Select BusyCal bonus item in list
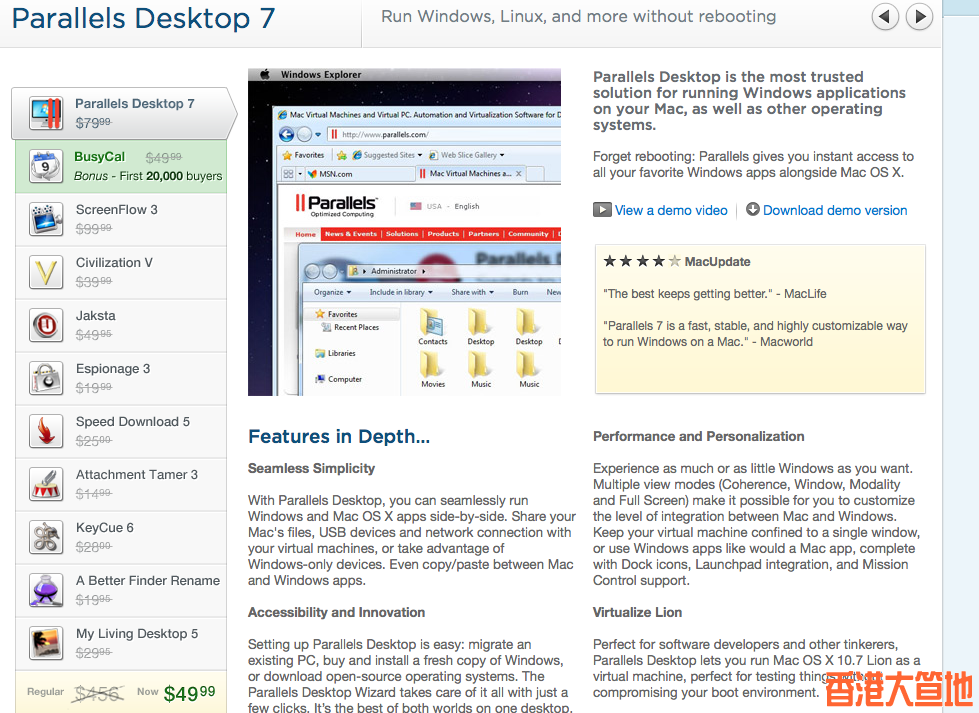Image resolution: width=979 pixels, height=713 pixels. [121, 167]
